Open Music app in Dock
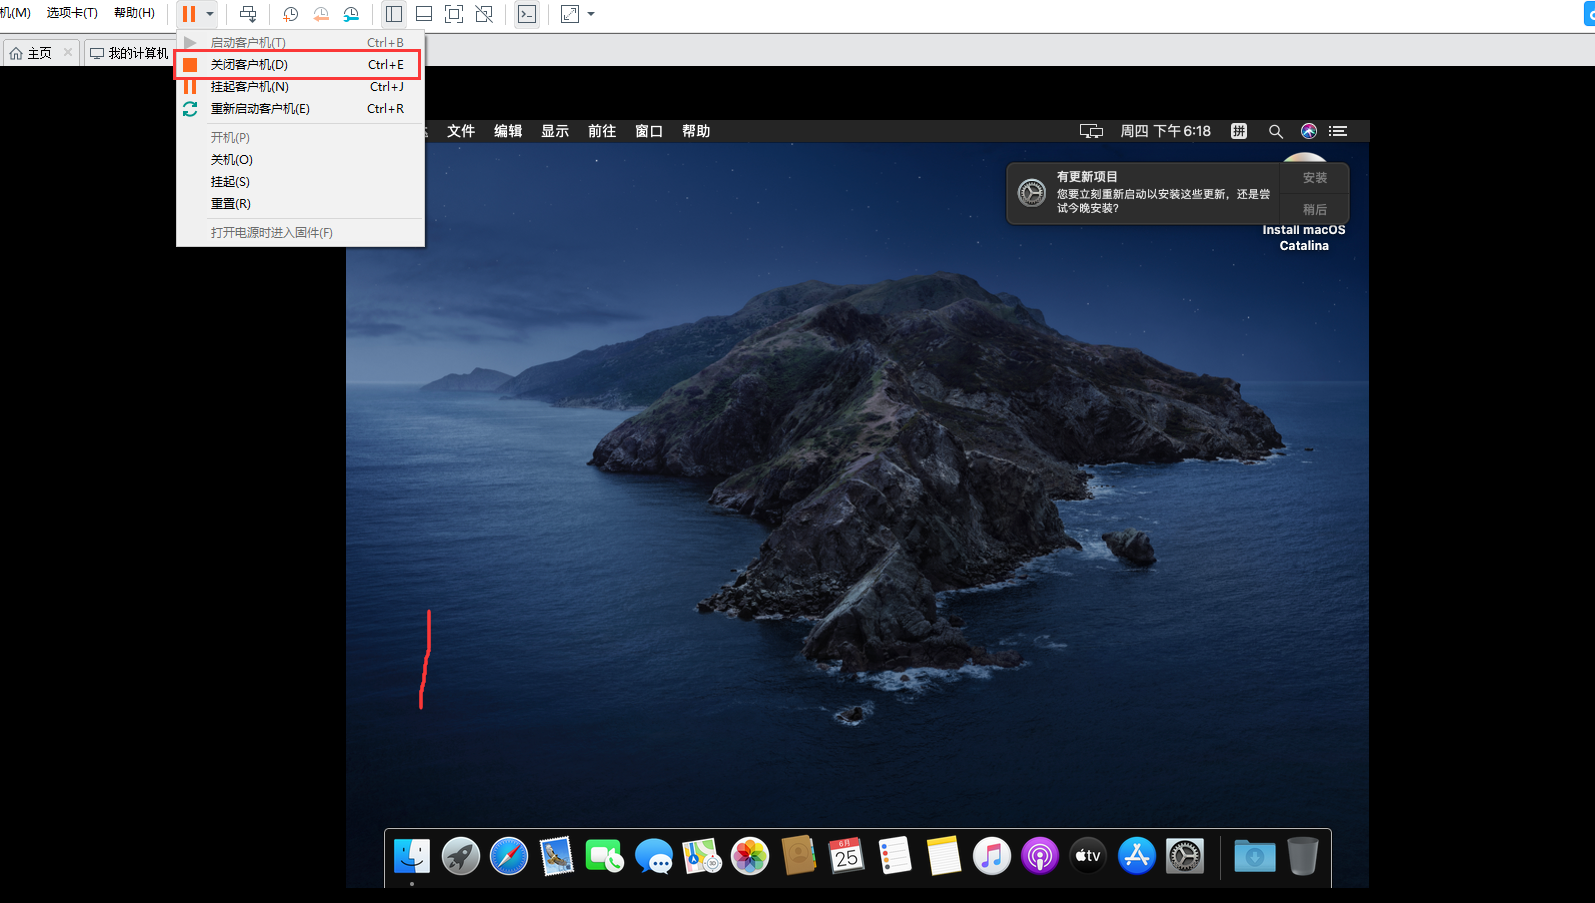This screenshot has width=1595, height=903. click(x=992, y=856)
